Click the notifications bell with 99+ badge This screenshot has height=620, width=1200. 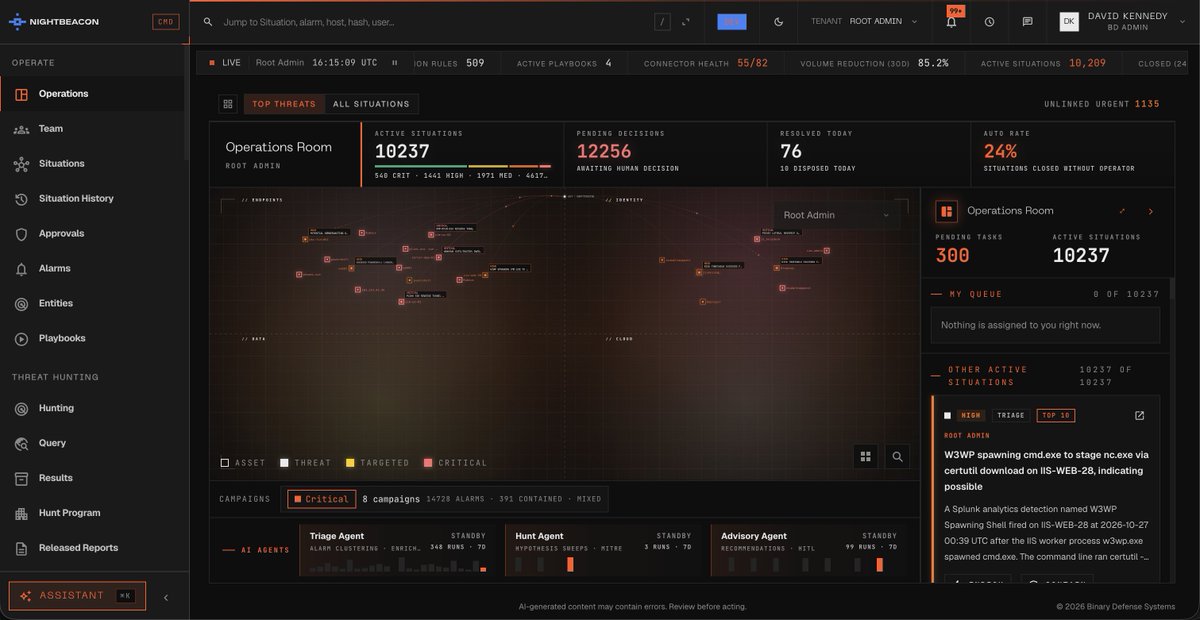(x=951, y=21)
